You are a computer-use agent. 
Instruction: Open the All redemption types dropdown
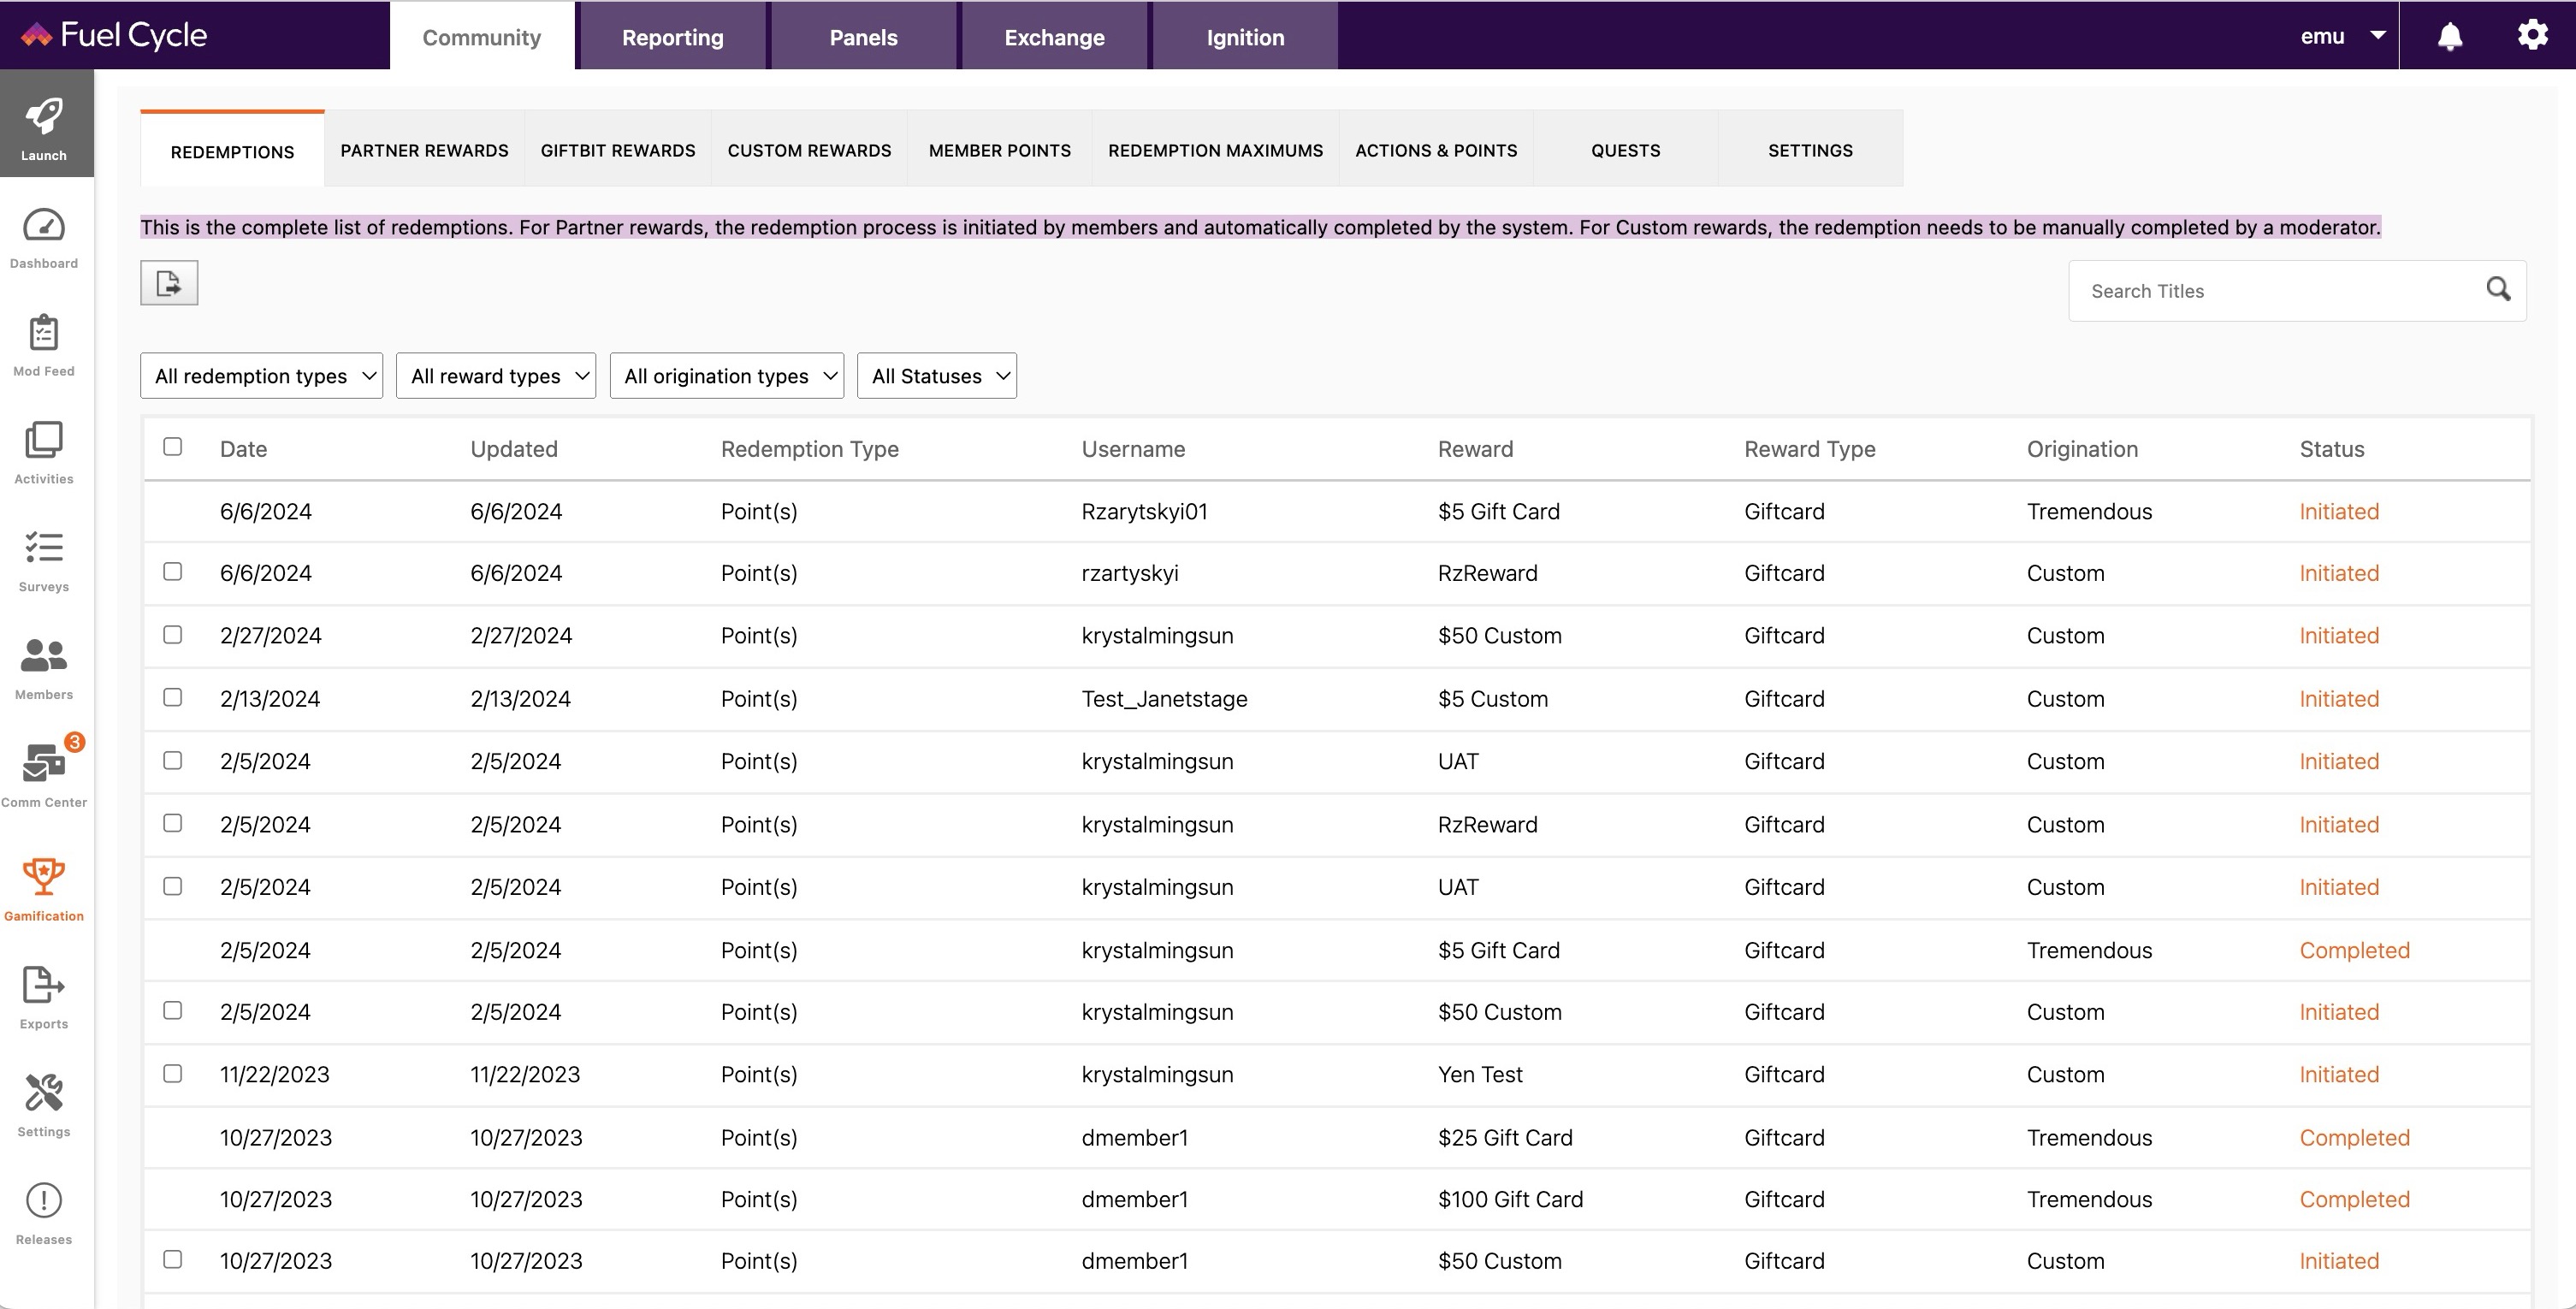pos(260,376)
